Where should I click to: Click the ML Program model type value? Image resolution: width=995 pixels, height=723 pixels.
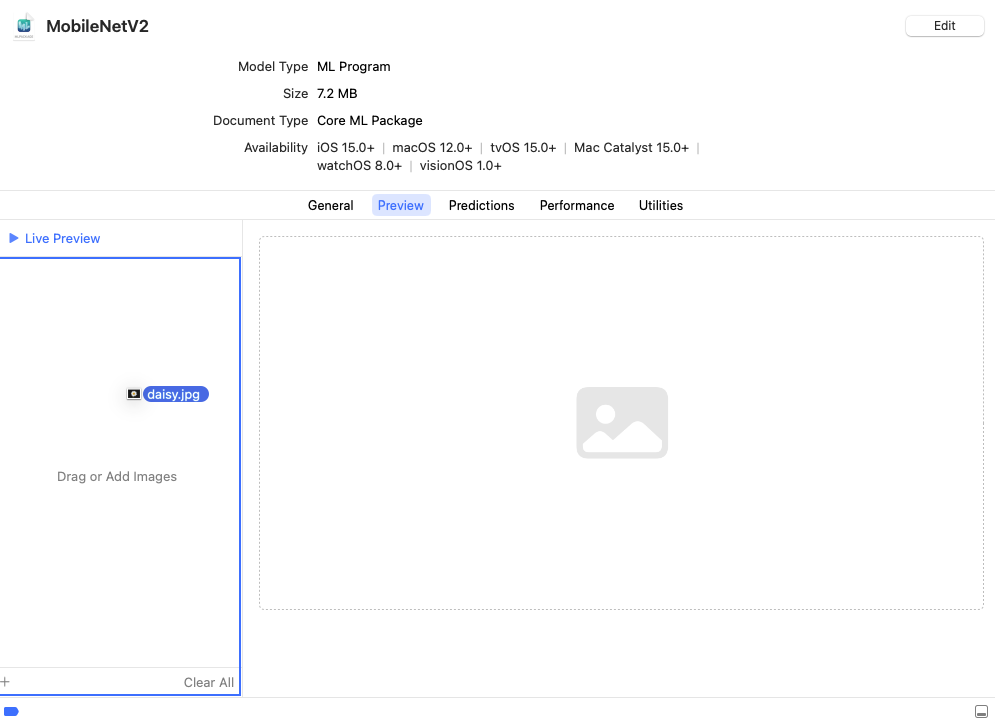click(x=353, y=67)
